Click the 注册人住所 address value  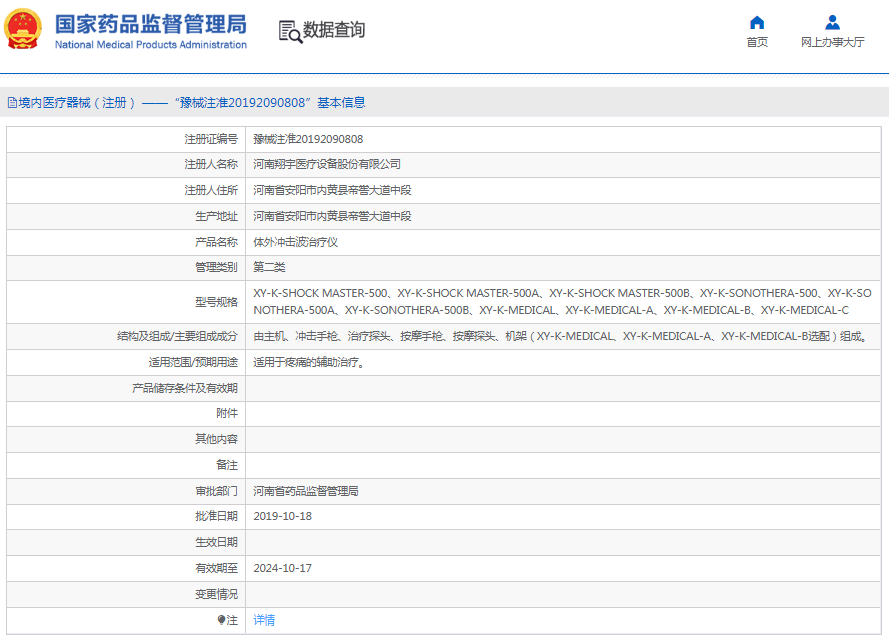pos(332,190)
